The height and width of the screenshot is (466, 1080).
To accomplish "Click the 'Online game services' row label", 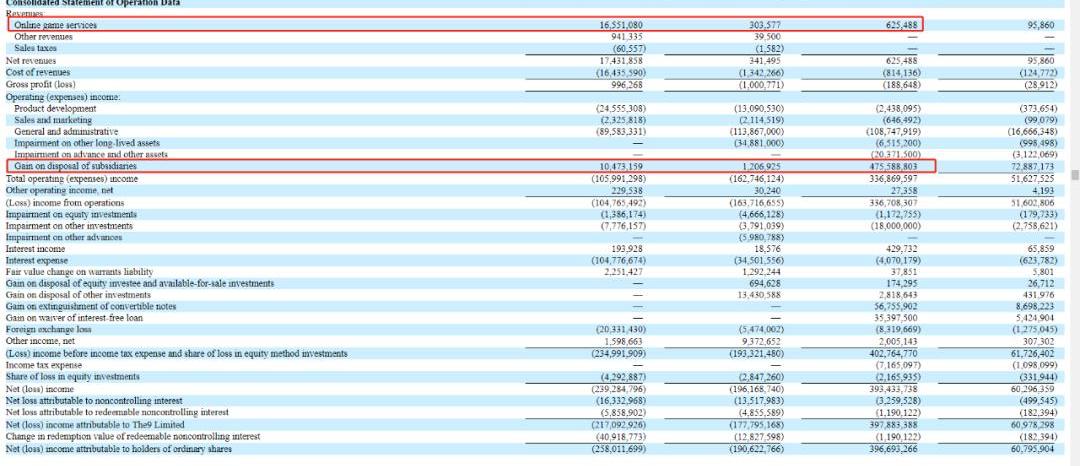I will (56, 24).
